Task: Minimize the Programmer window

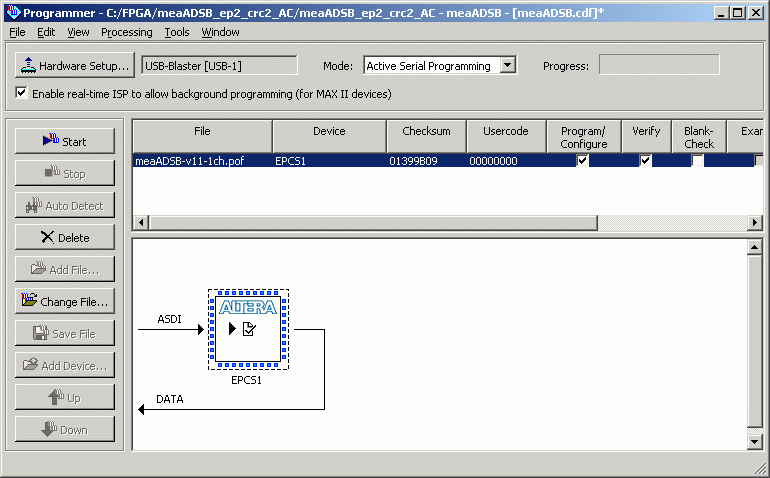Action: click(x=721, y=12)
